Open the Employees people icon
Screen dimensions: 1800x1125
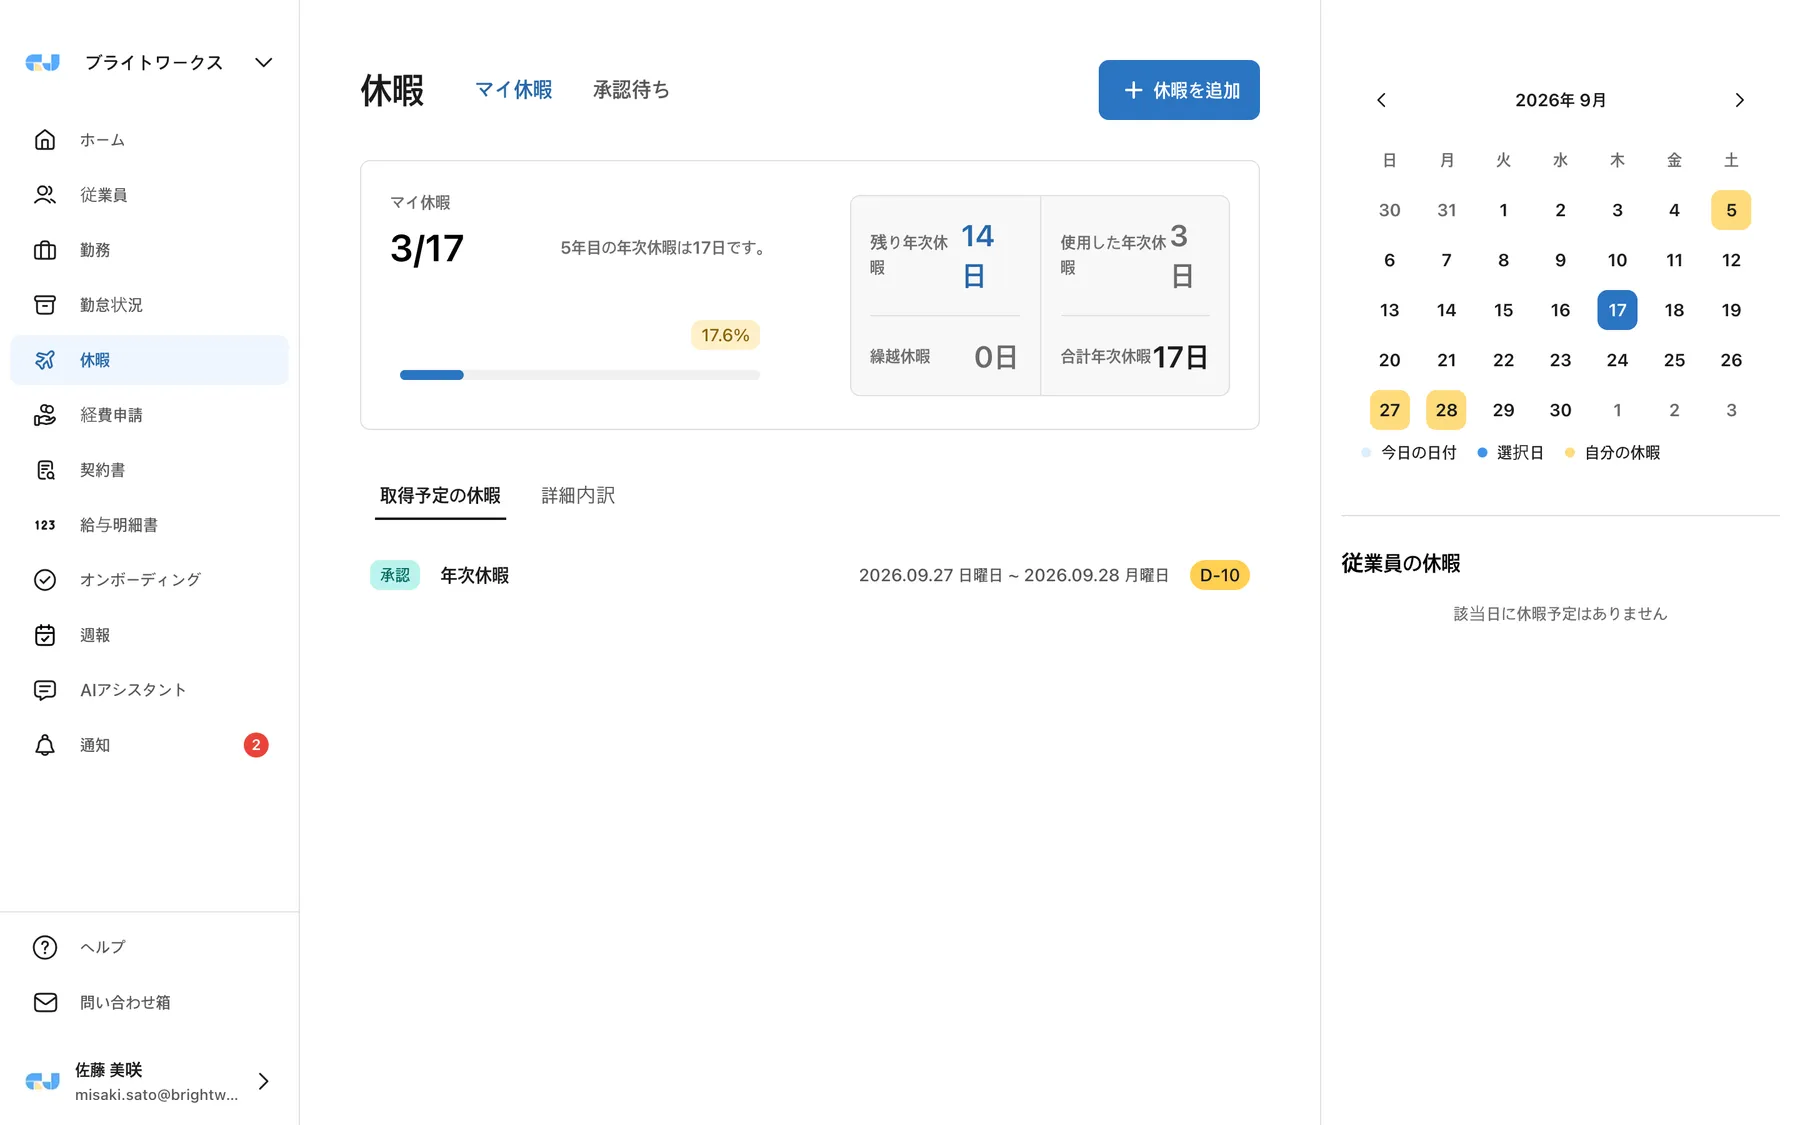pyautogui.click(x=45, y=195)
